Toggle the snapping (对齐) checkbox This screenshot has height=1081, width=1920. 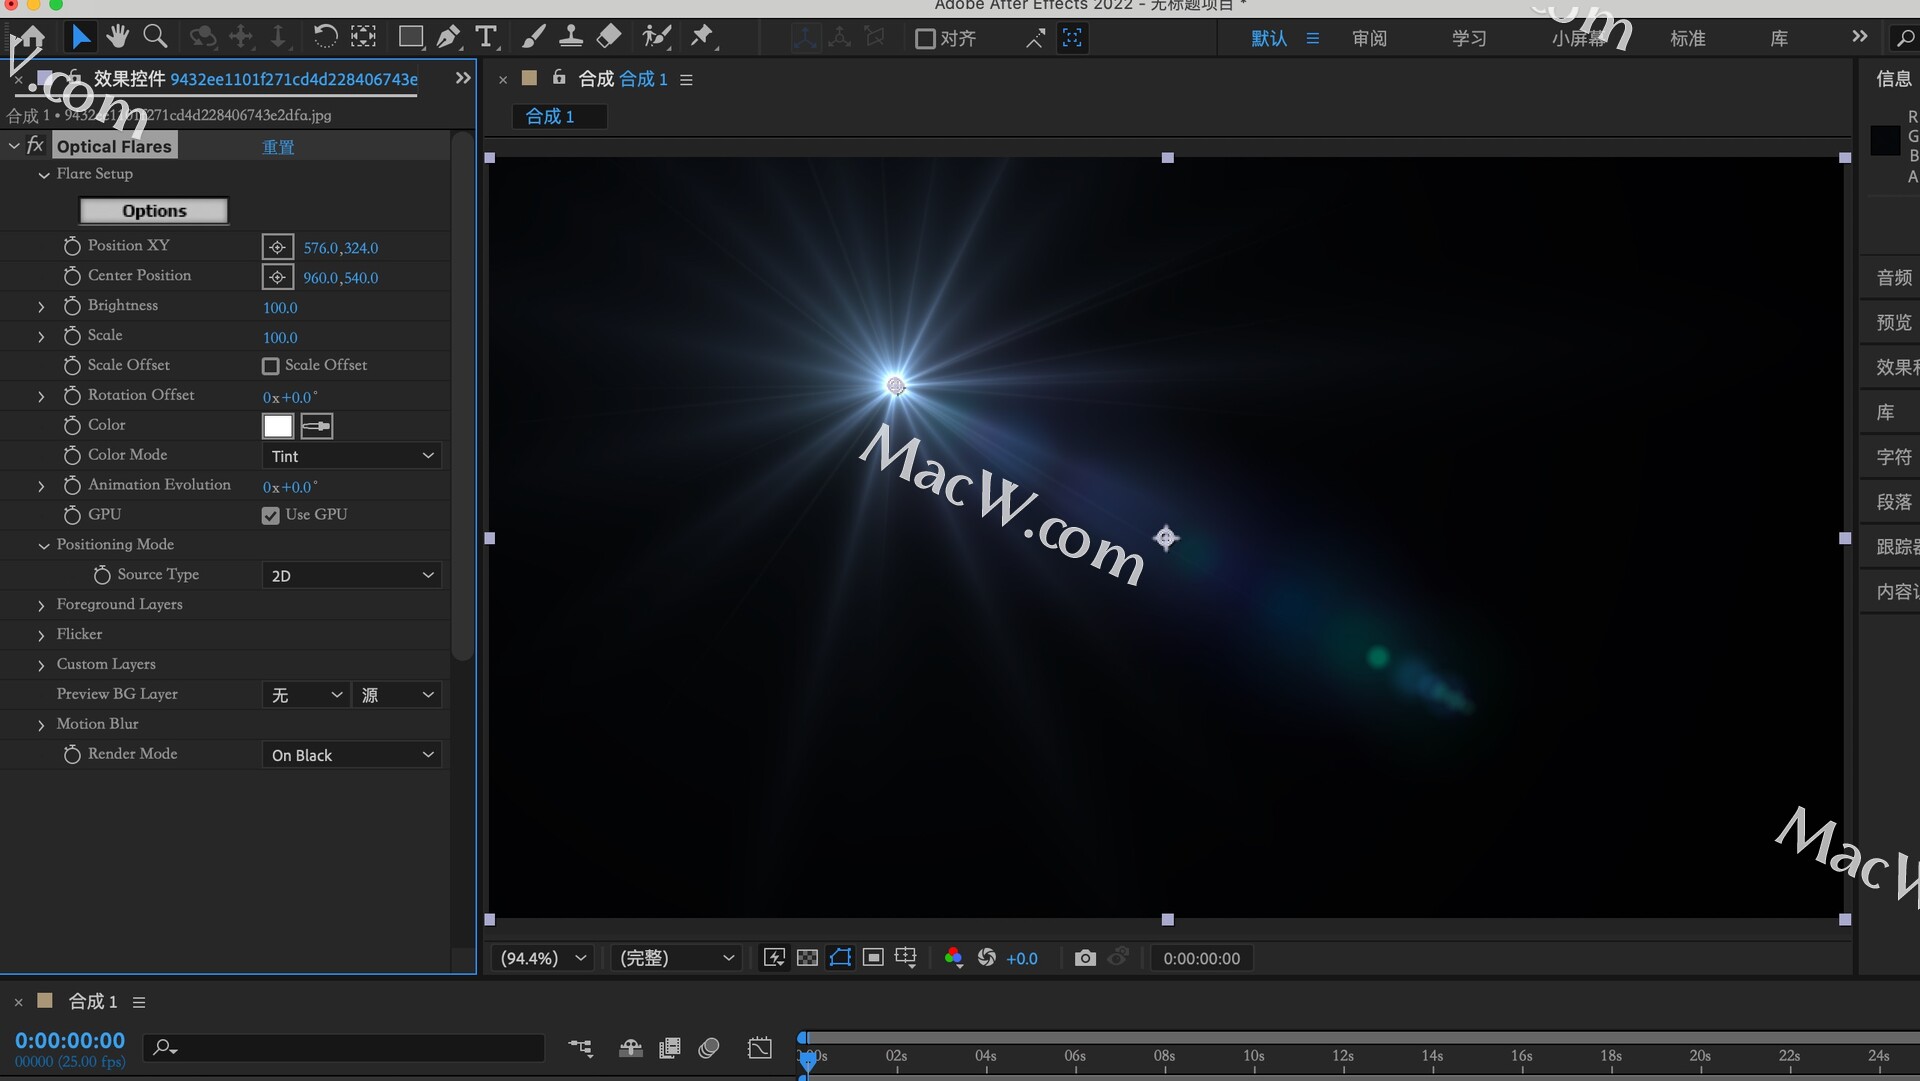[925, 39]
